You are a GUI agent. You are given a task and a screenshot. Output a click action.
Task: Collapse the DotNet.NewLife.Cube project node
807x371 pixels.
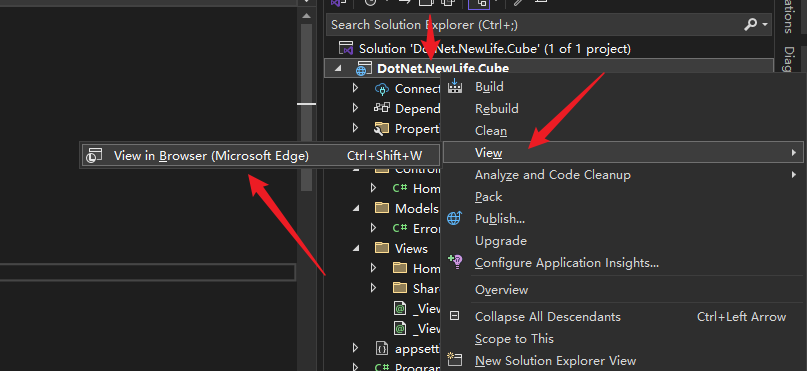[337, 68]
